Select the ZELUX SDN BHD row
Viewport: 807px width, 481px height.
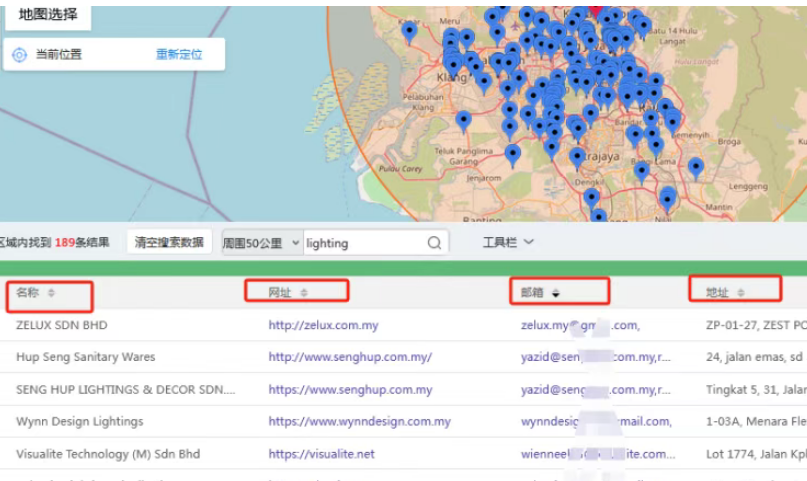[61, 325]
